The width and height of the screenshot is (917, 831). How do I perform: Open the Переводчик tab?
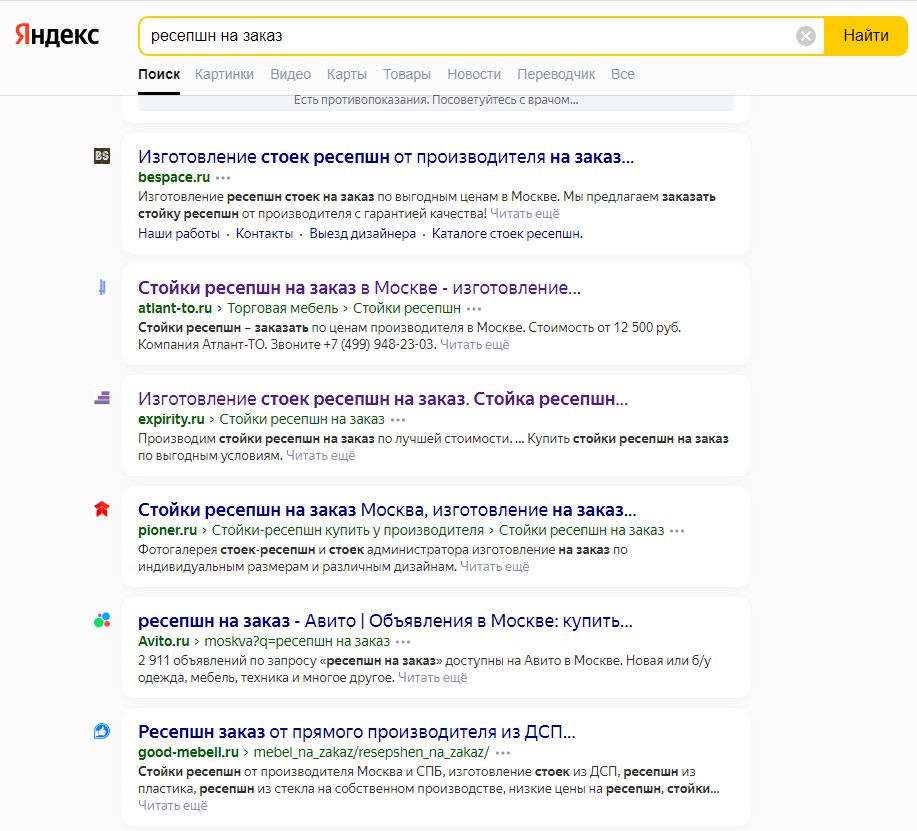pyautogui.click(x=556, y=74)
